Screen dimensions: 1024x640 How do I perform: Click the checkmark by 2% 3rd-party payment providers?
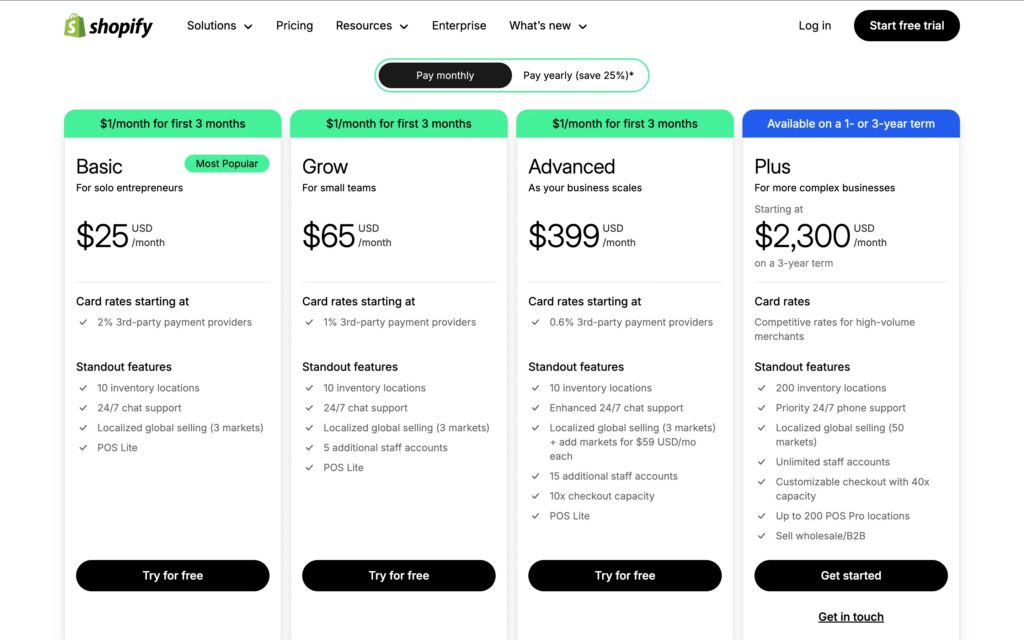point(83,322)
